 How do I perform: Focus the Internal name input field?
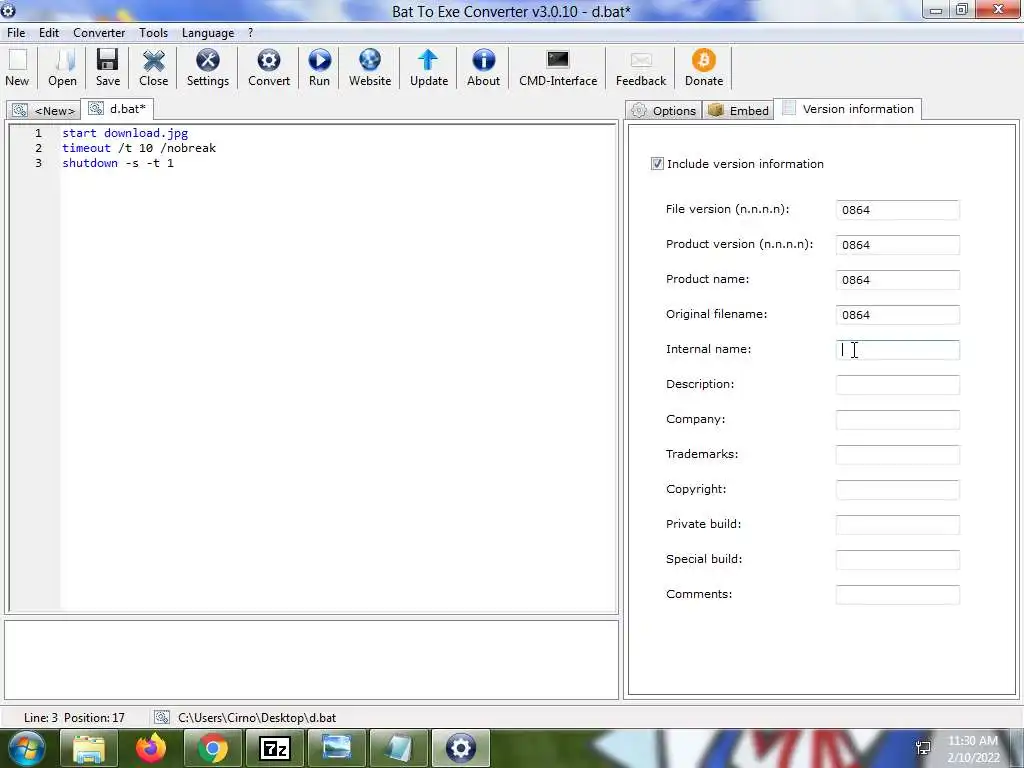tap(897, 350)
